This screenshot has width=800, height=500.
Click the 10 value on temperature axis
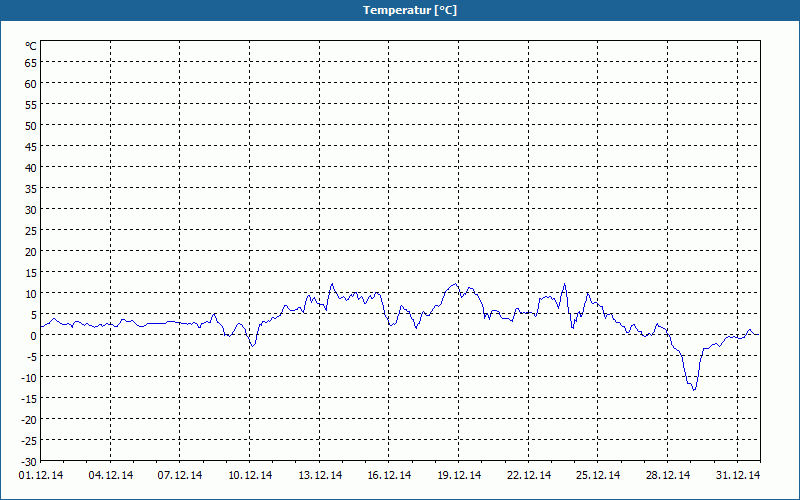point(31,294)
